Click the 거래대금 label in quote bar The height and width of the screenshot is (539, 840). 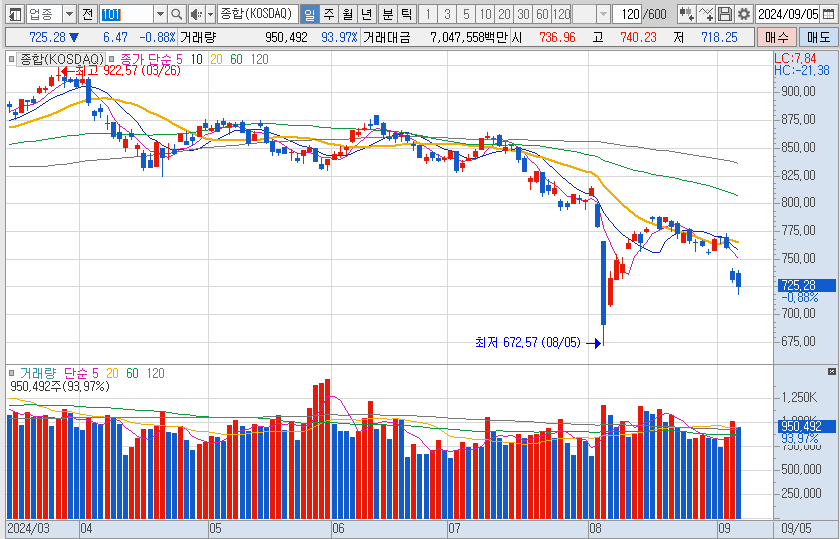[x=387, y=38]
